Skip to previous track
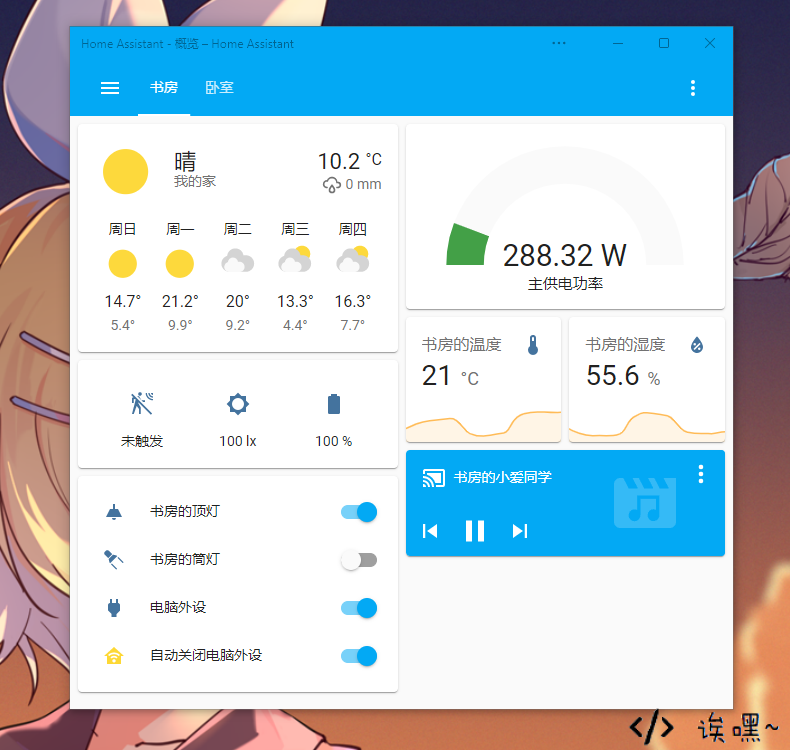 [x=430, y=531]
